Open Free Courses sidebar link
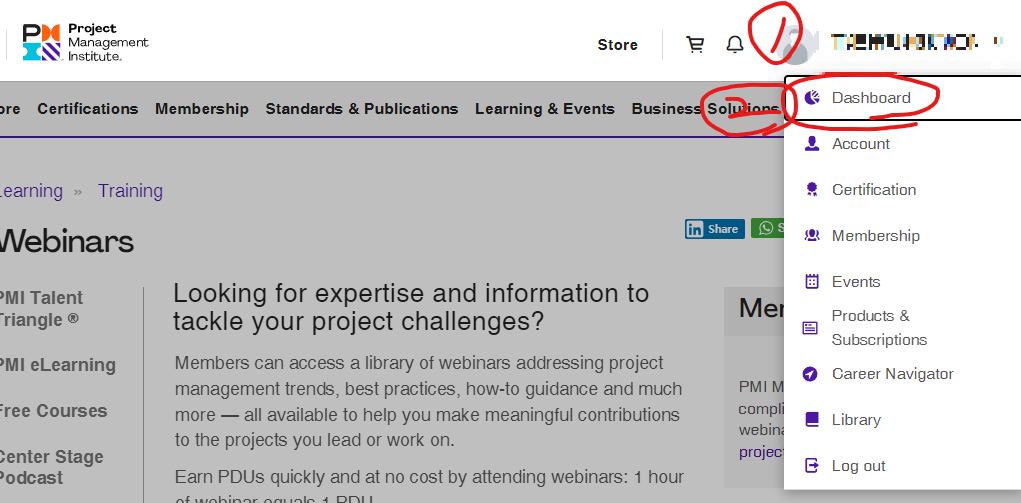1021x503 pixels. pyautogui.click(x=53, y=411)
